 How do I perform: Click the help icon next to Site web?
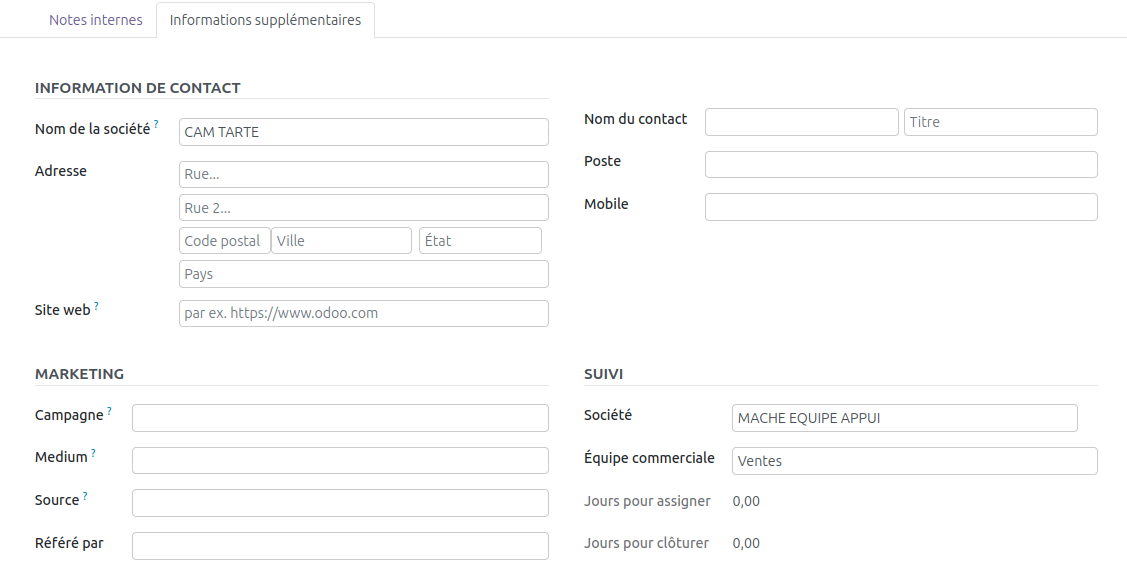click(97, 306)
